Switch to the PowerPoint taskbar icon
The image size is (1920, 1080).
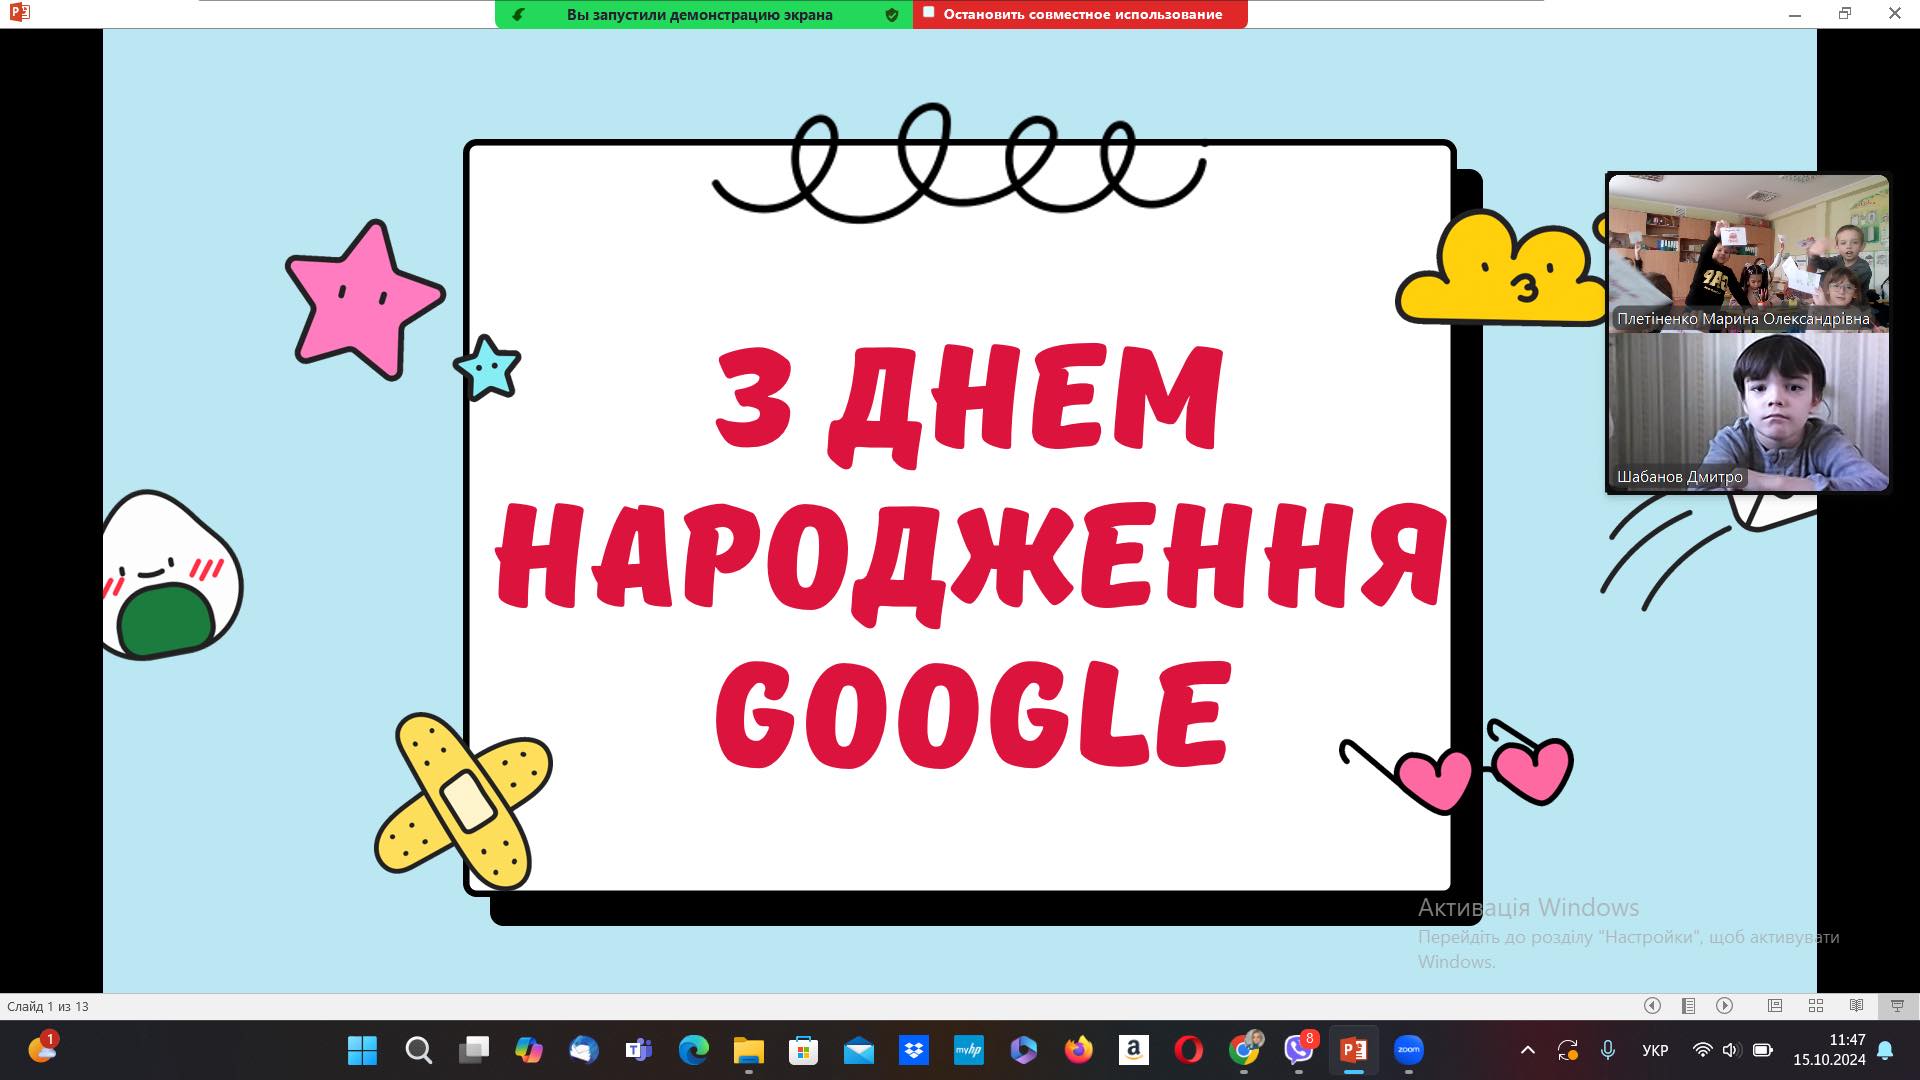[1354, 1050]
